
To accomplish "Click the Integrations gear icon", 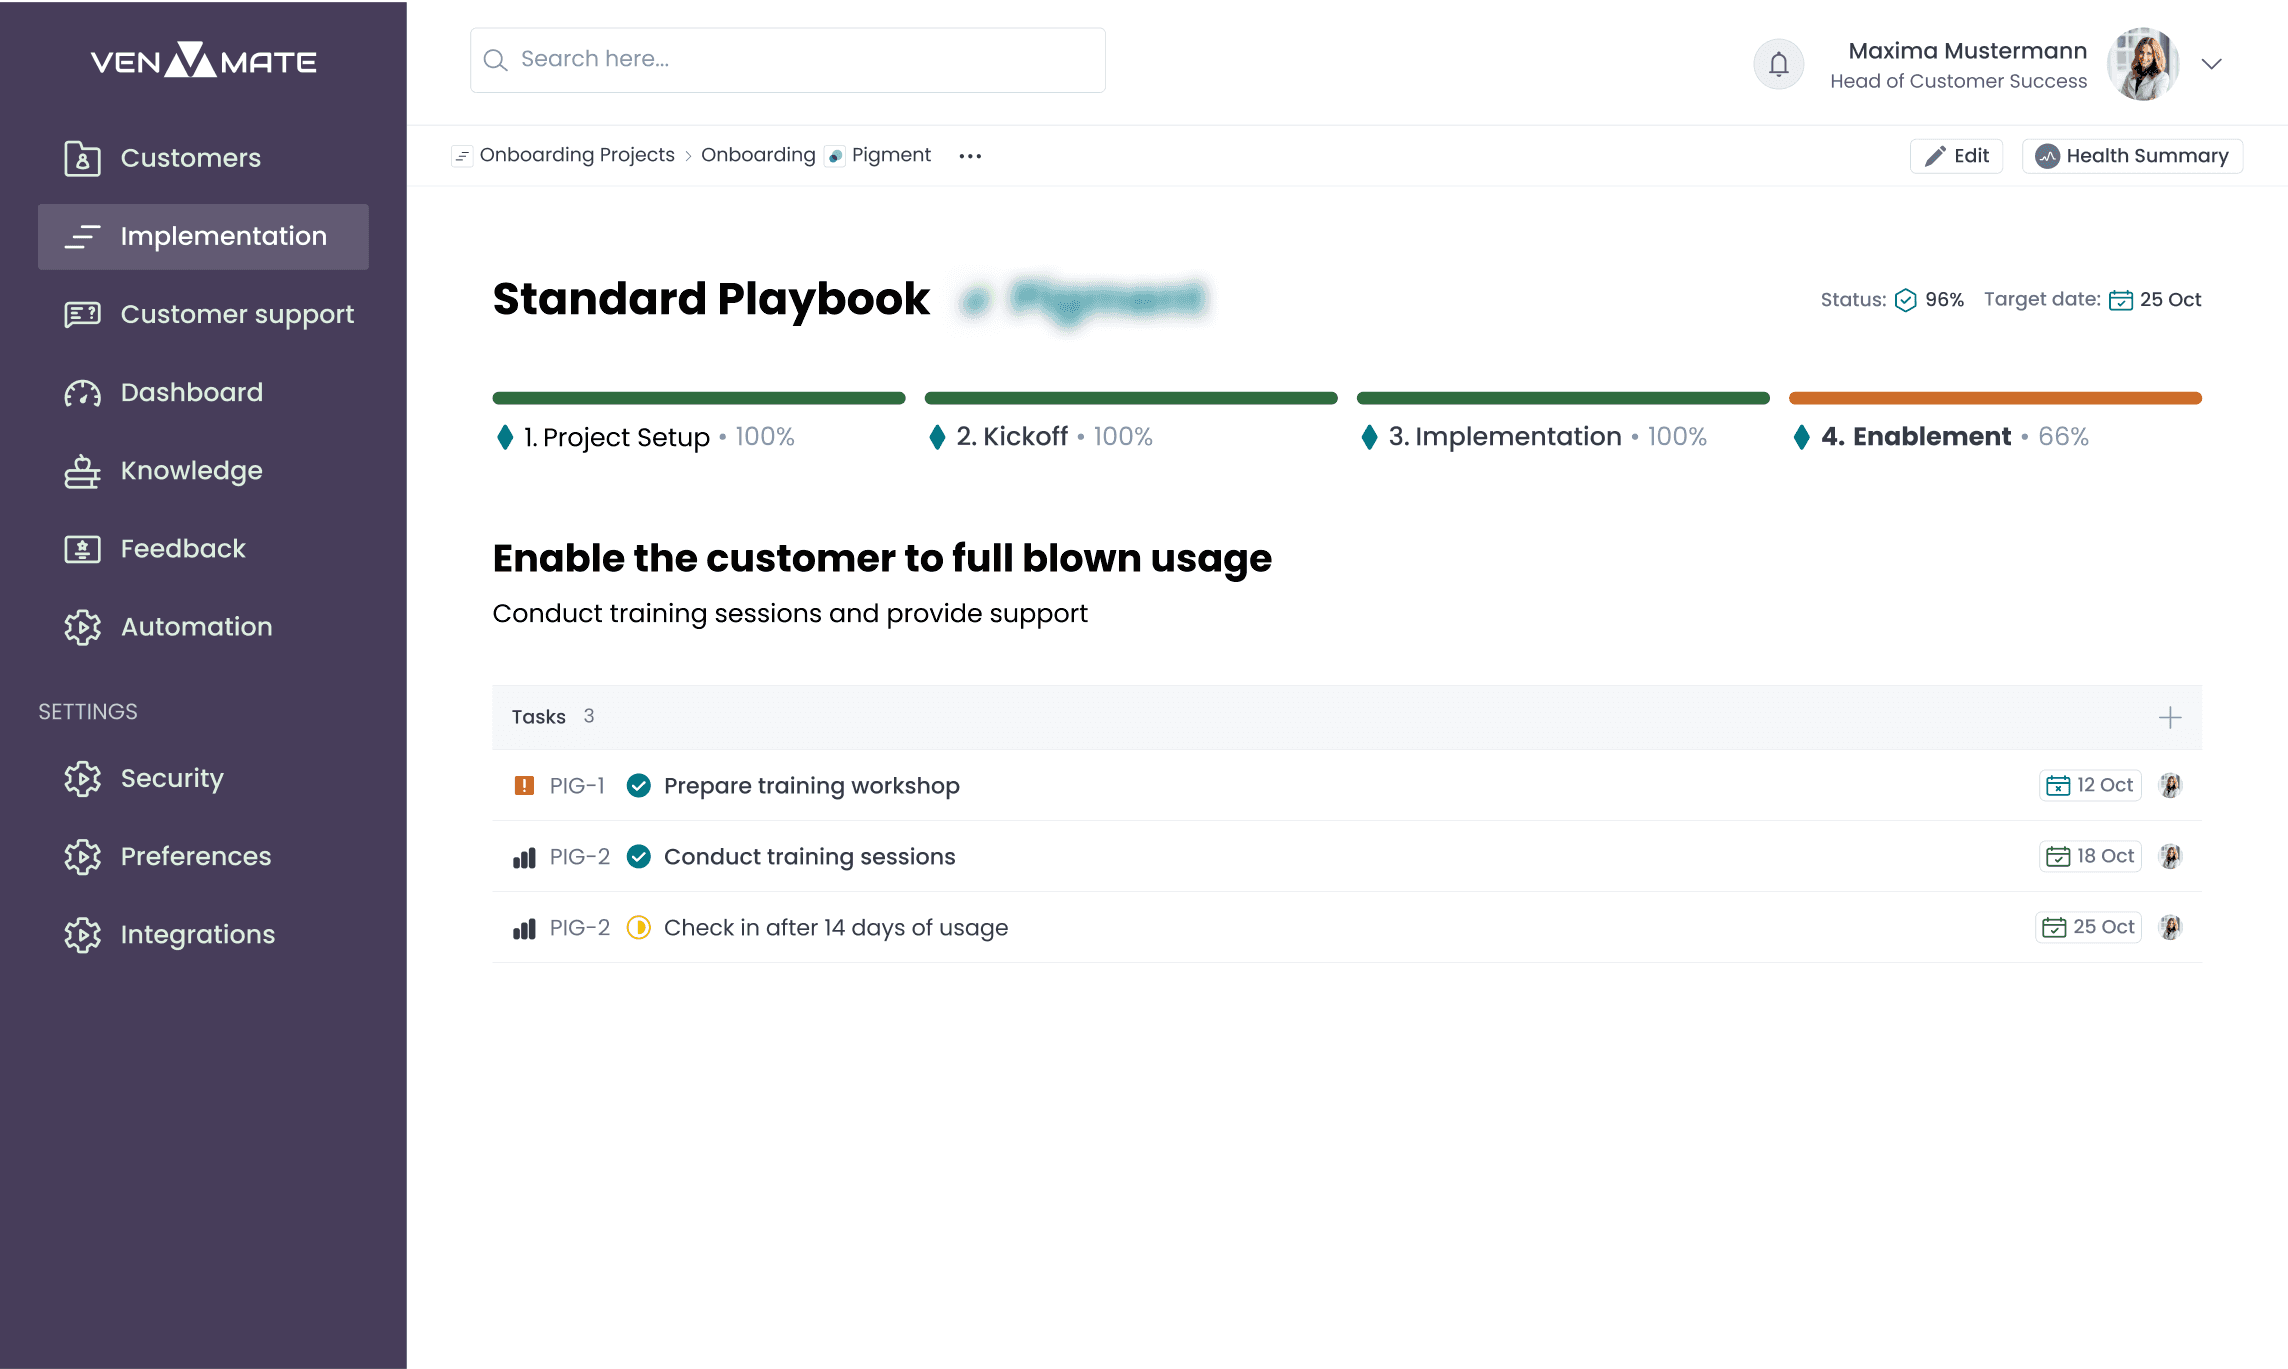I will 81,934.
